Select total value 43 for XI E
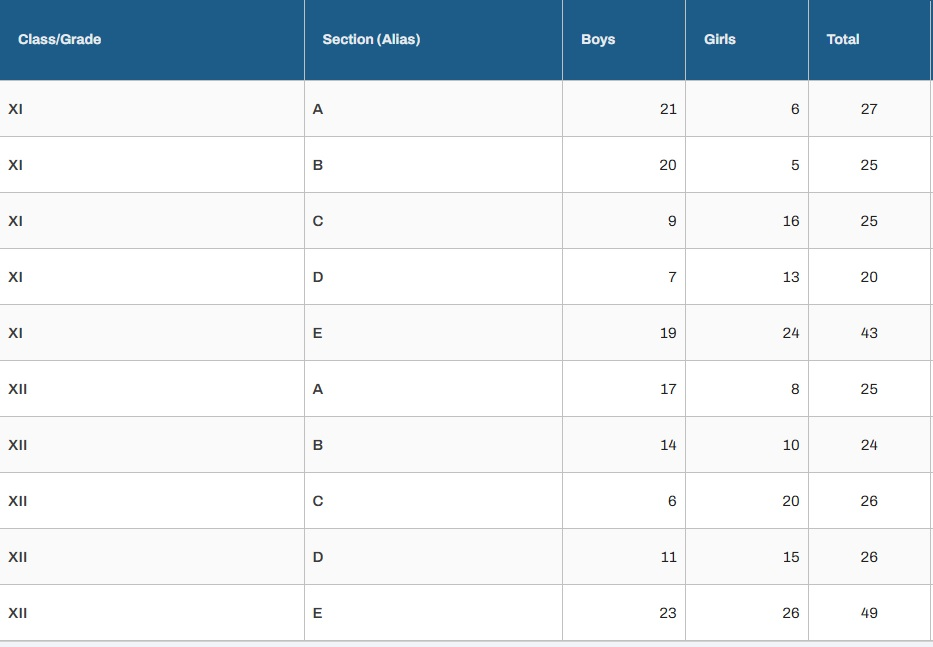The height and width of the screenshot is (647, 933). coord(869,333)
